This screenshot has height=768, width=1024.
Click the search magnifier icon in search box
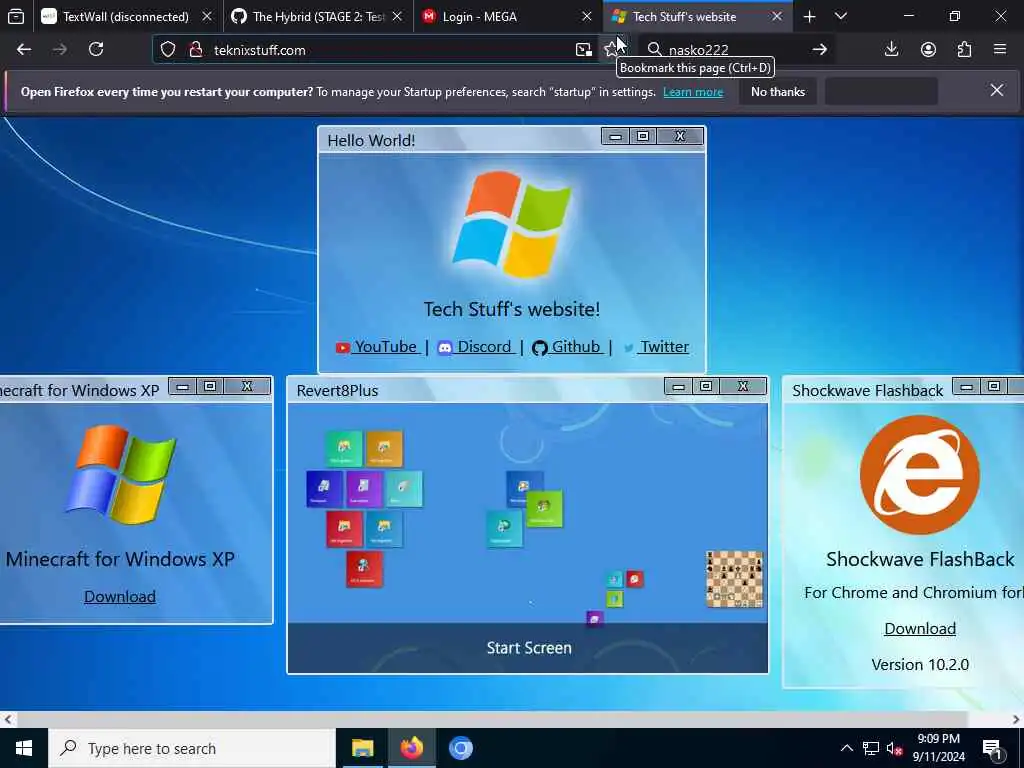coord(654,50)
